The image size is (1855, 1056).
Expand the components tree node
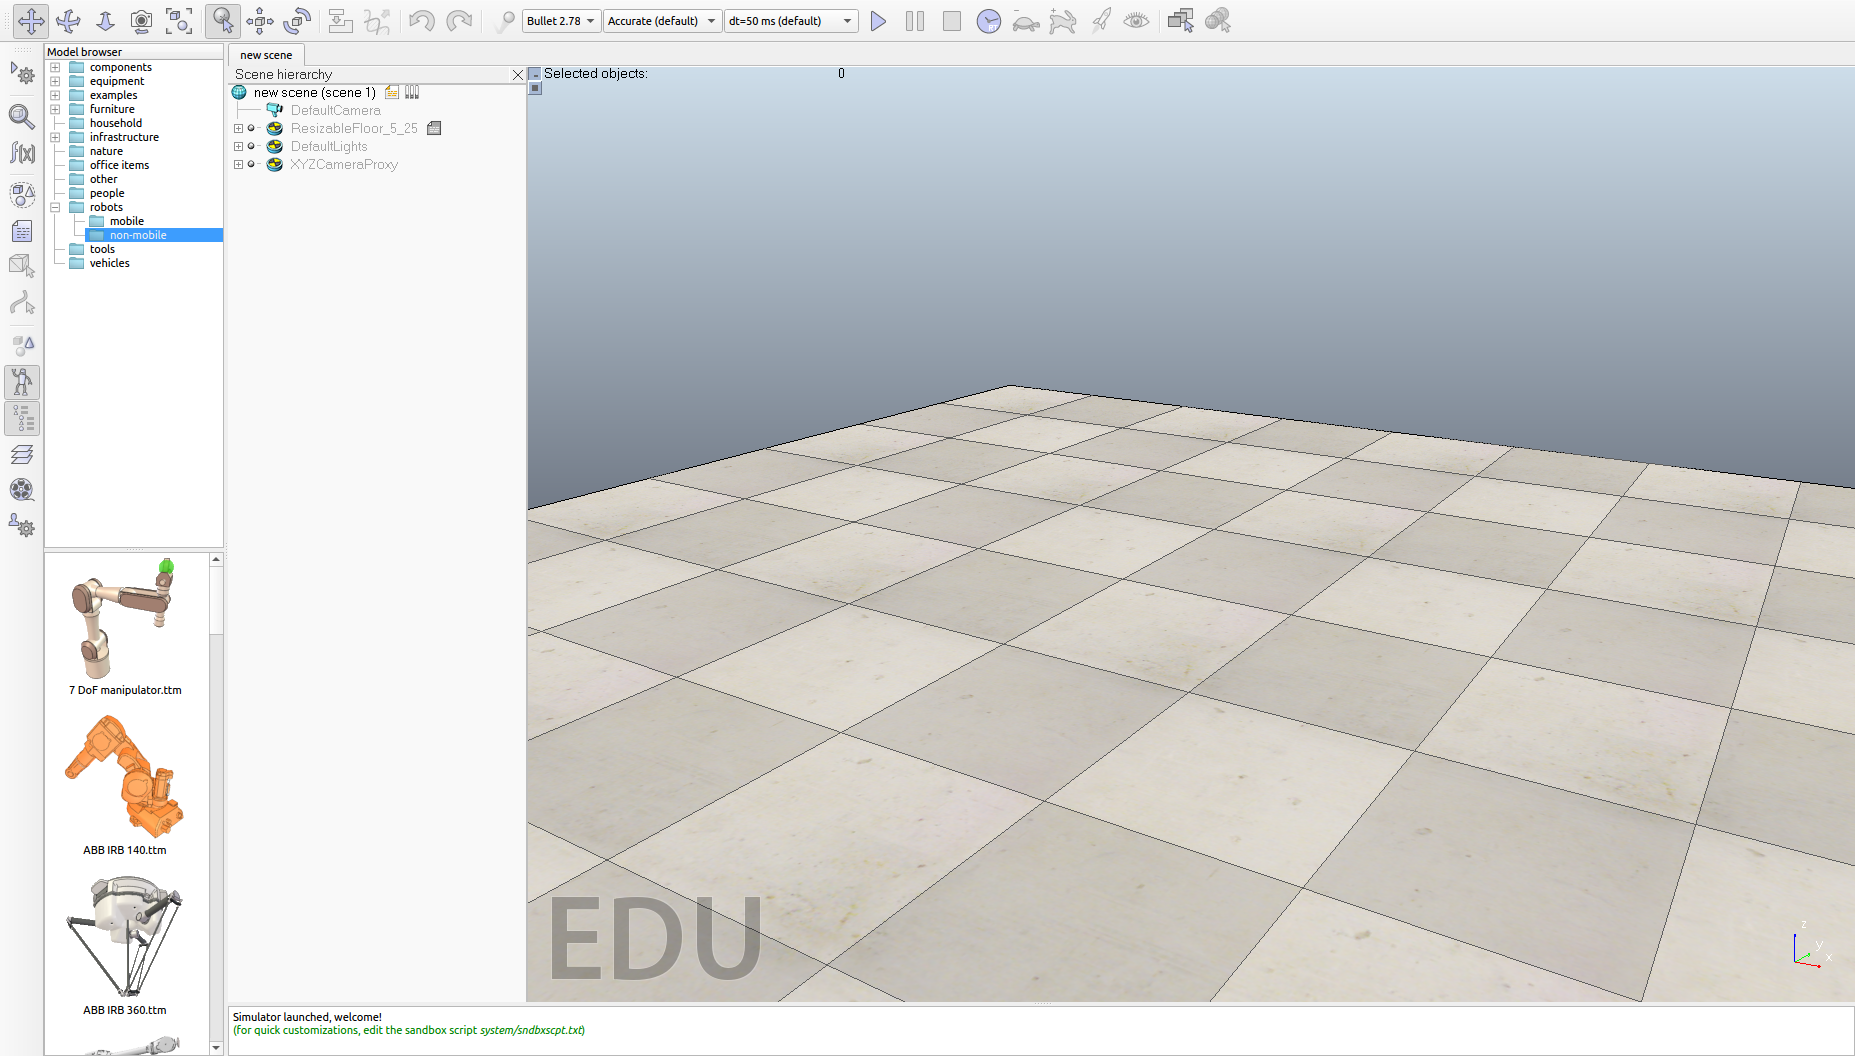55,67
